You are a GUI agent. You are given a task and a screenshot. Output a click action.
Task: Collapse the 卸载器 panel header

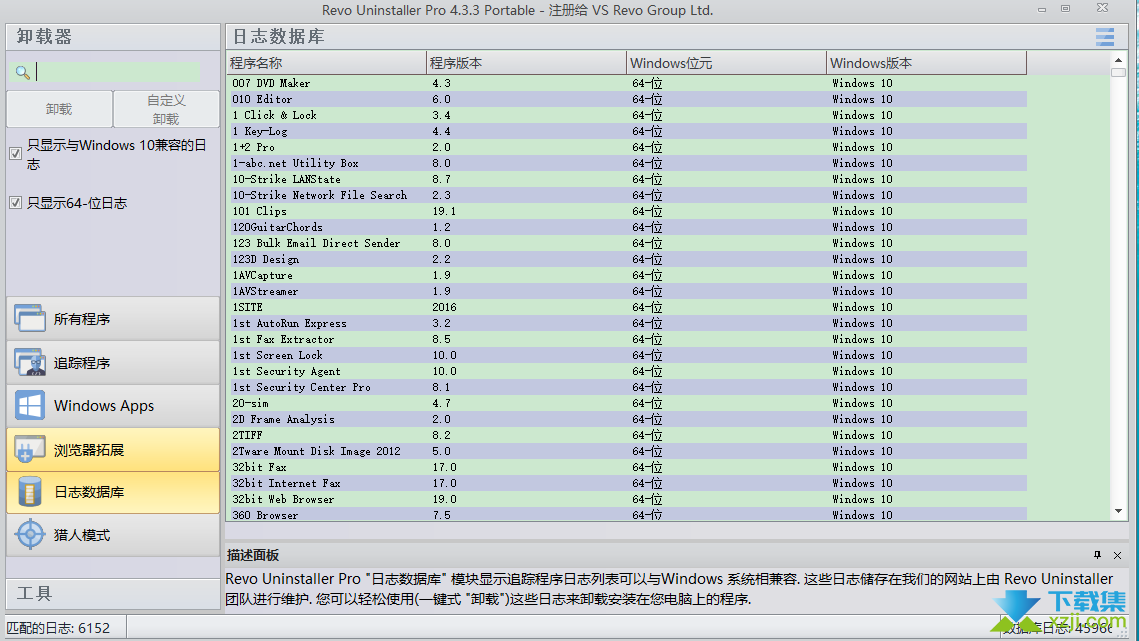point(113,37)
